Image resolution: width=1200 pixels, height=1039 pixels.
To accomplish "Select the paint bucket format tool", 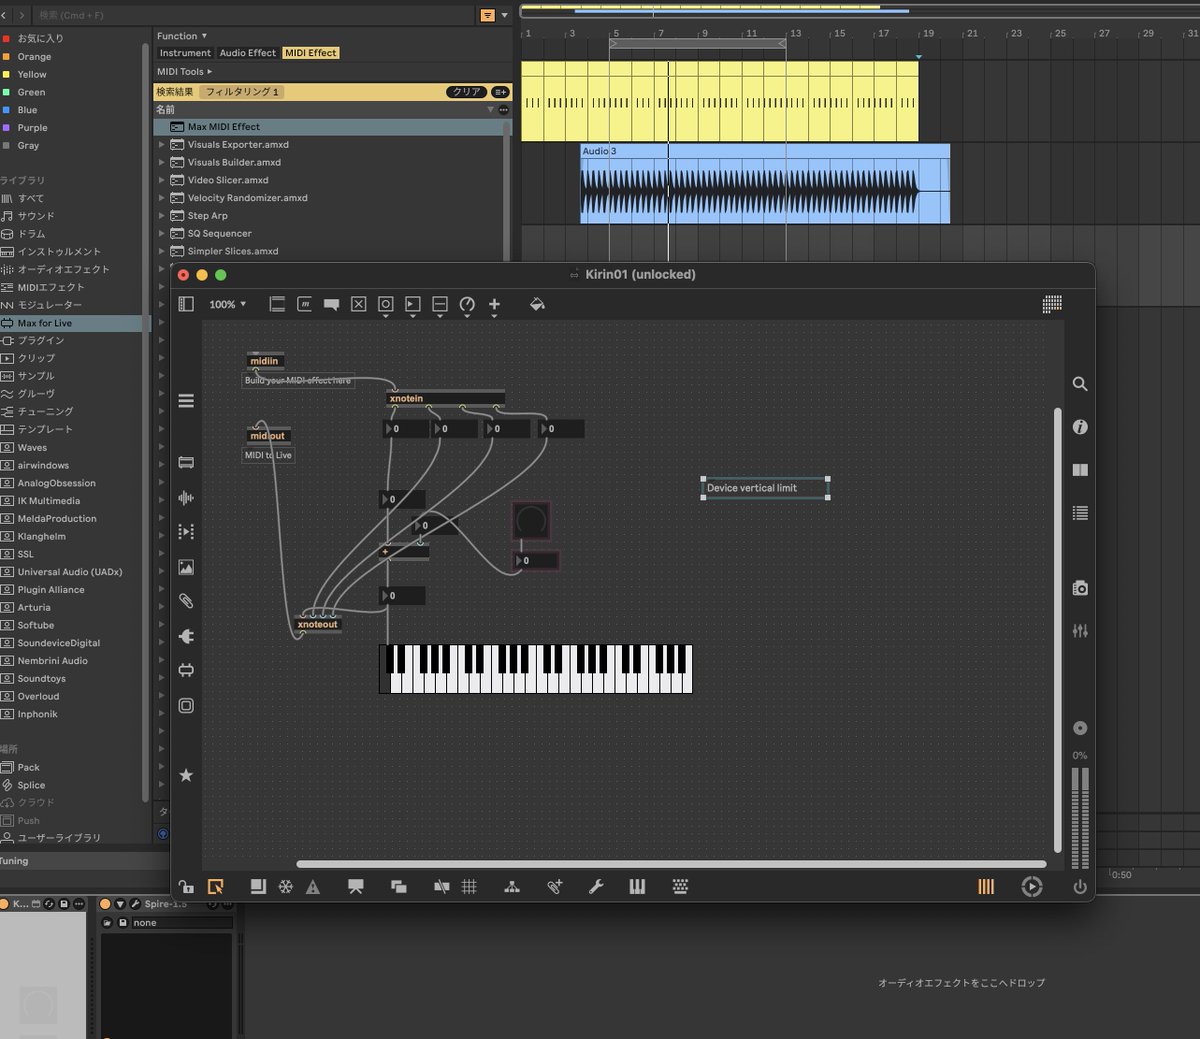I will [537, 304].
